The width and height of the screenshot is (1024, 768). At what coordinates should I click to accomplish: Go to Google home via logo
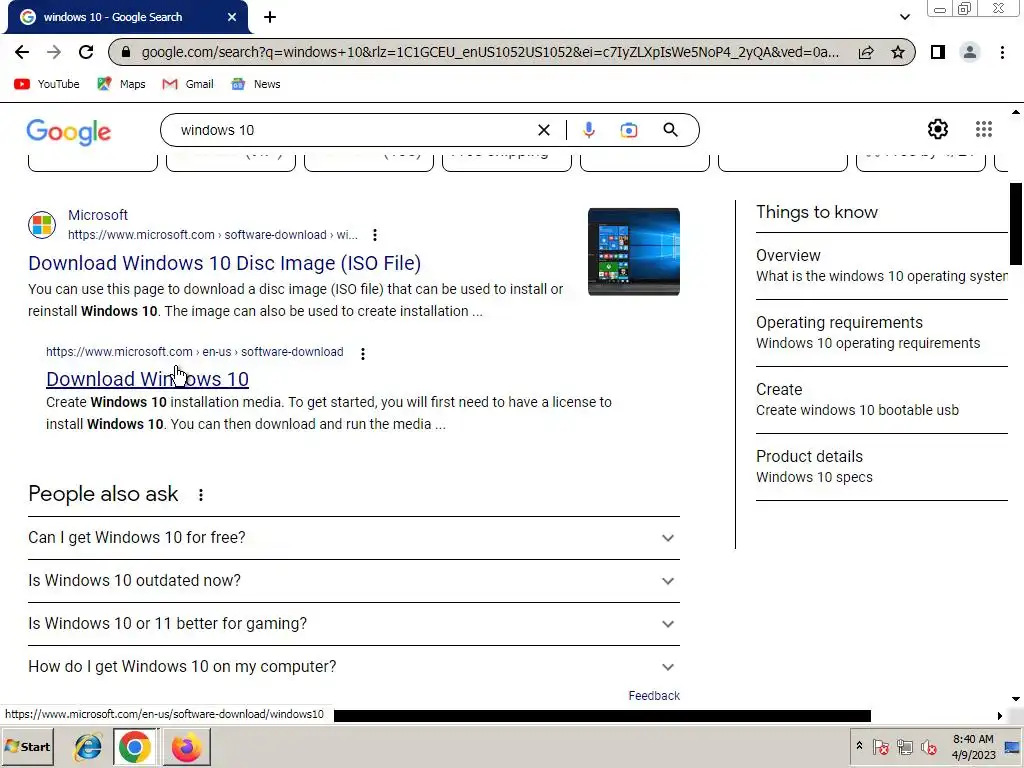pos(69,132)
